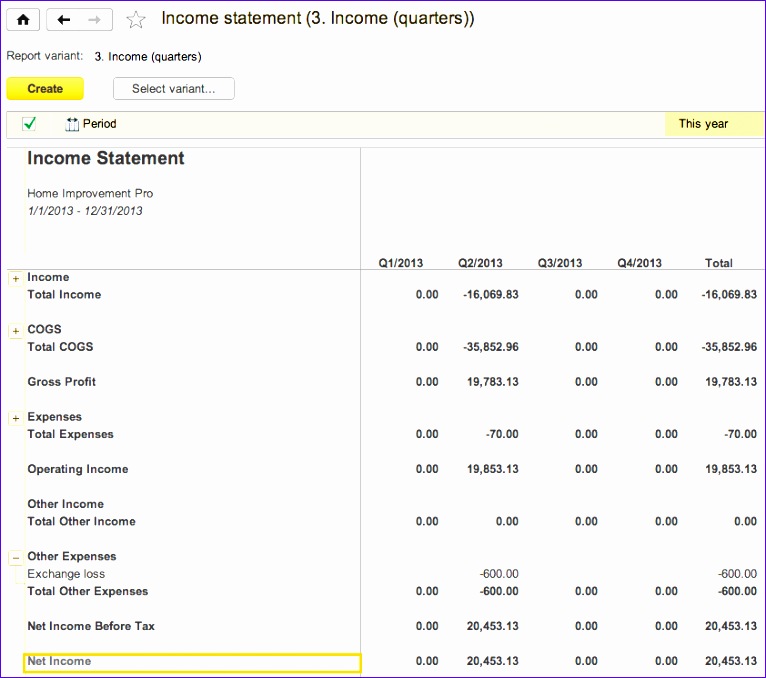Click the Report variant value text
The width and height of the screenshot is (766, 678).
point(148,57)
